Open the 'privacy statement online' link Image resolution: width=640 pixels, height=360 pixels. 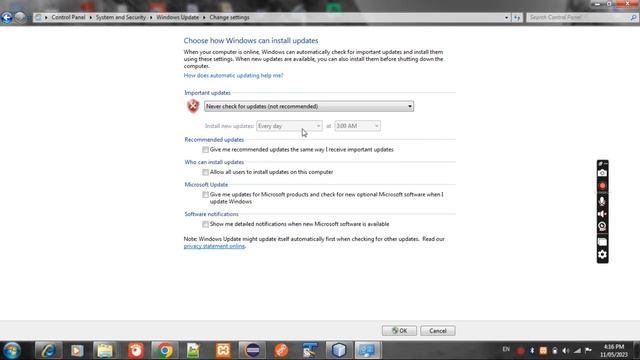point(214,246)
